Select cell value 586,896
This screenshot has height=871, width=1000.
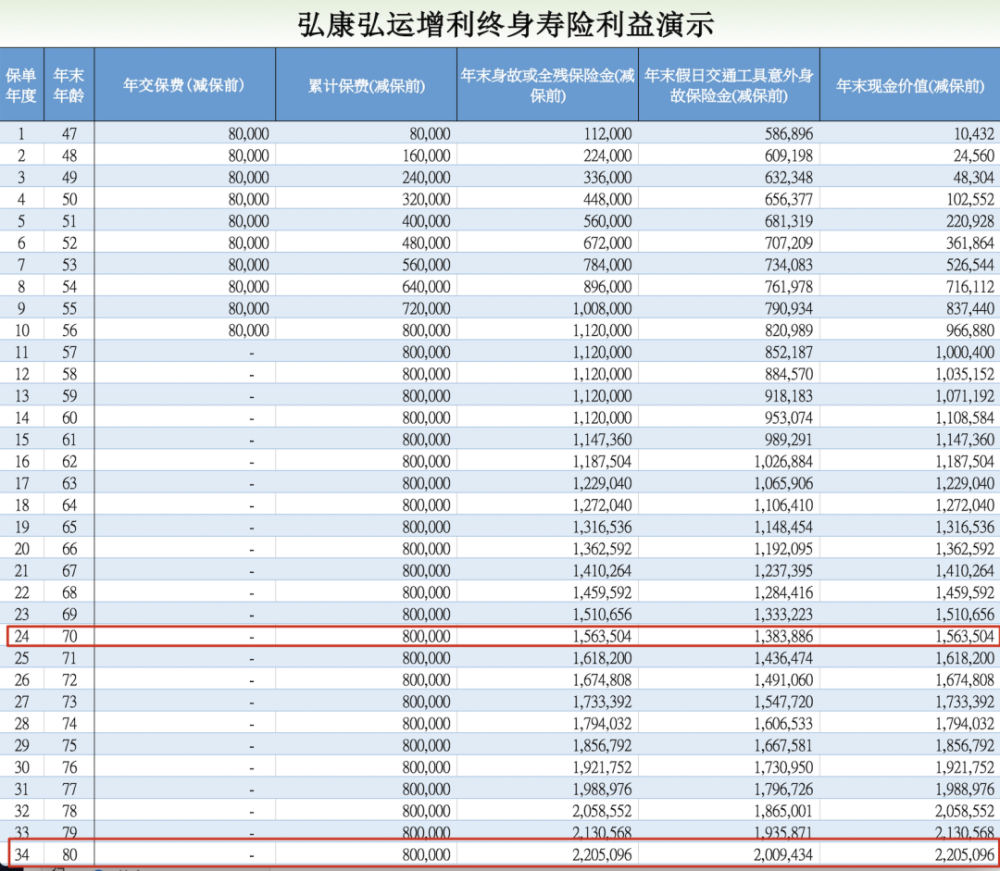(789, 134)
